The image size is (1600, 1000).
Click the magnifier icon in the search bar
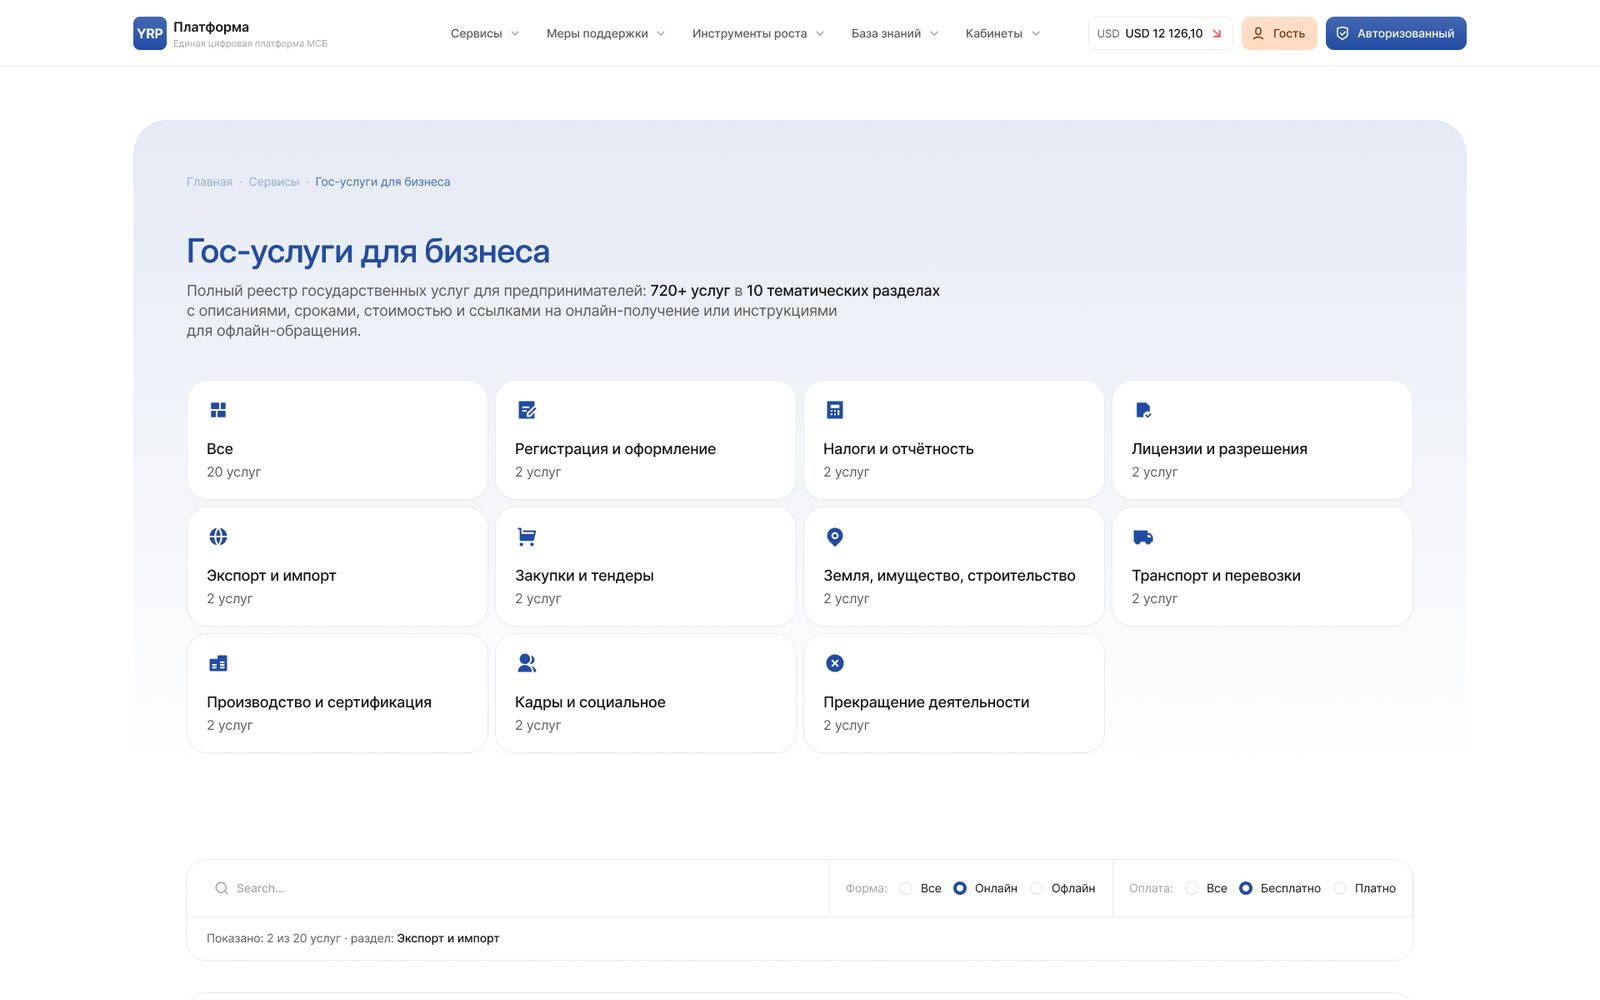click(x=221, y=888)
